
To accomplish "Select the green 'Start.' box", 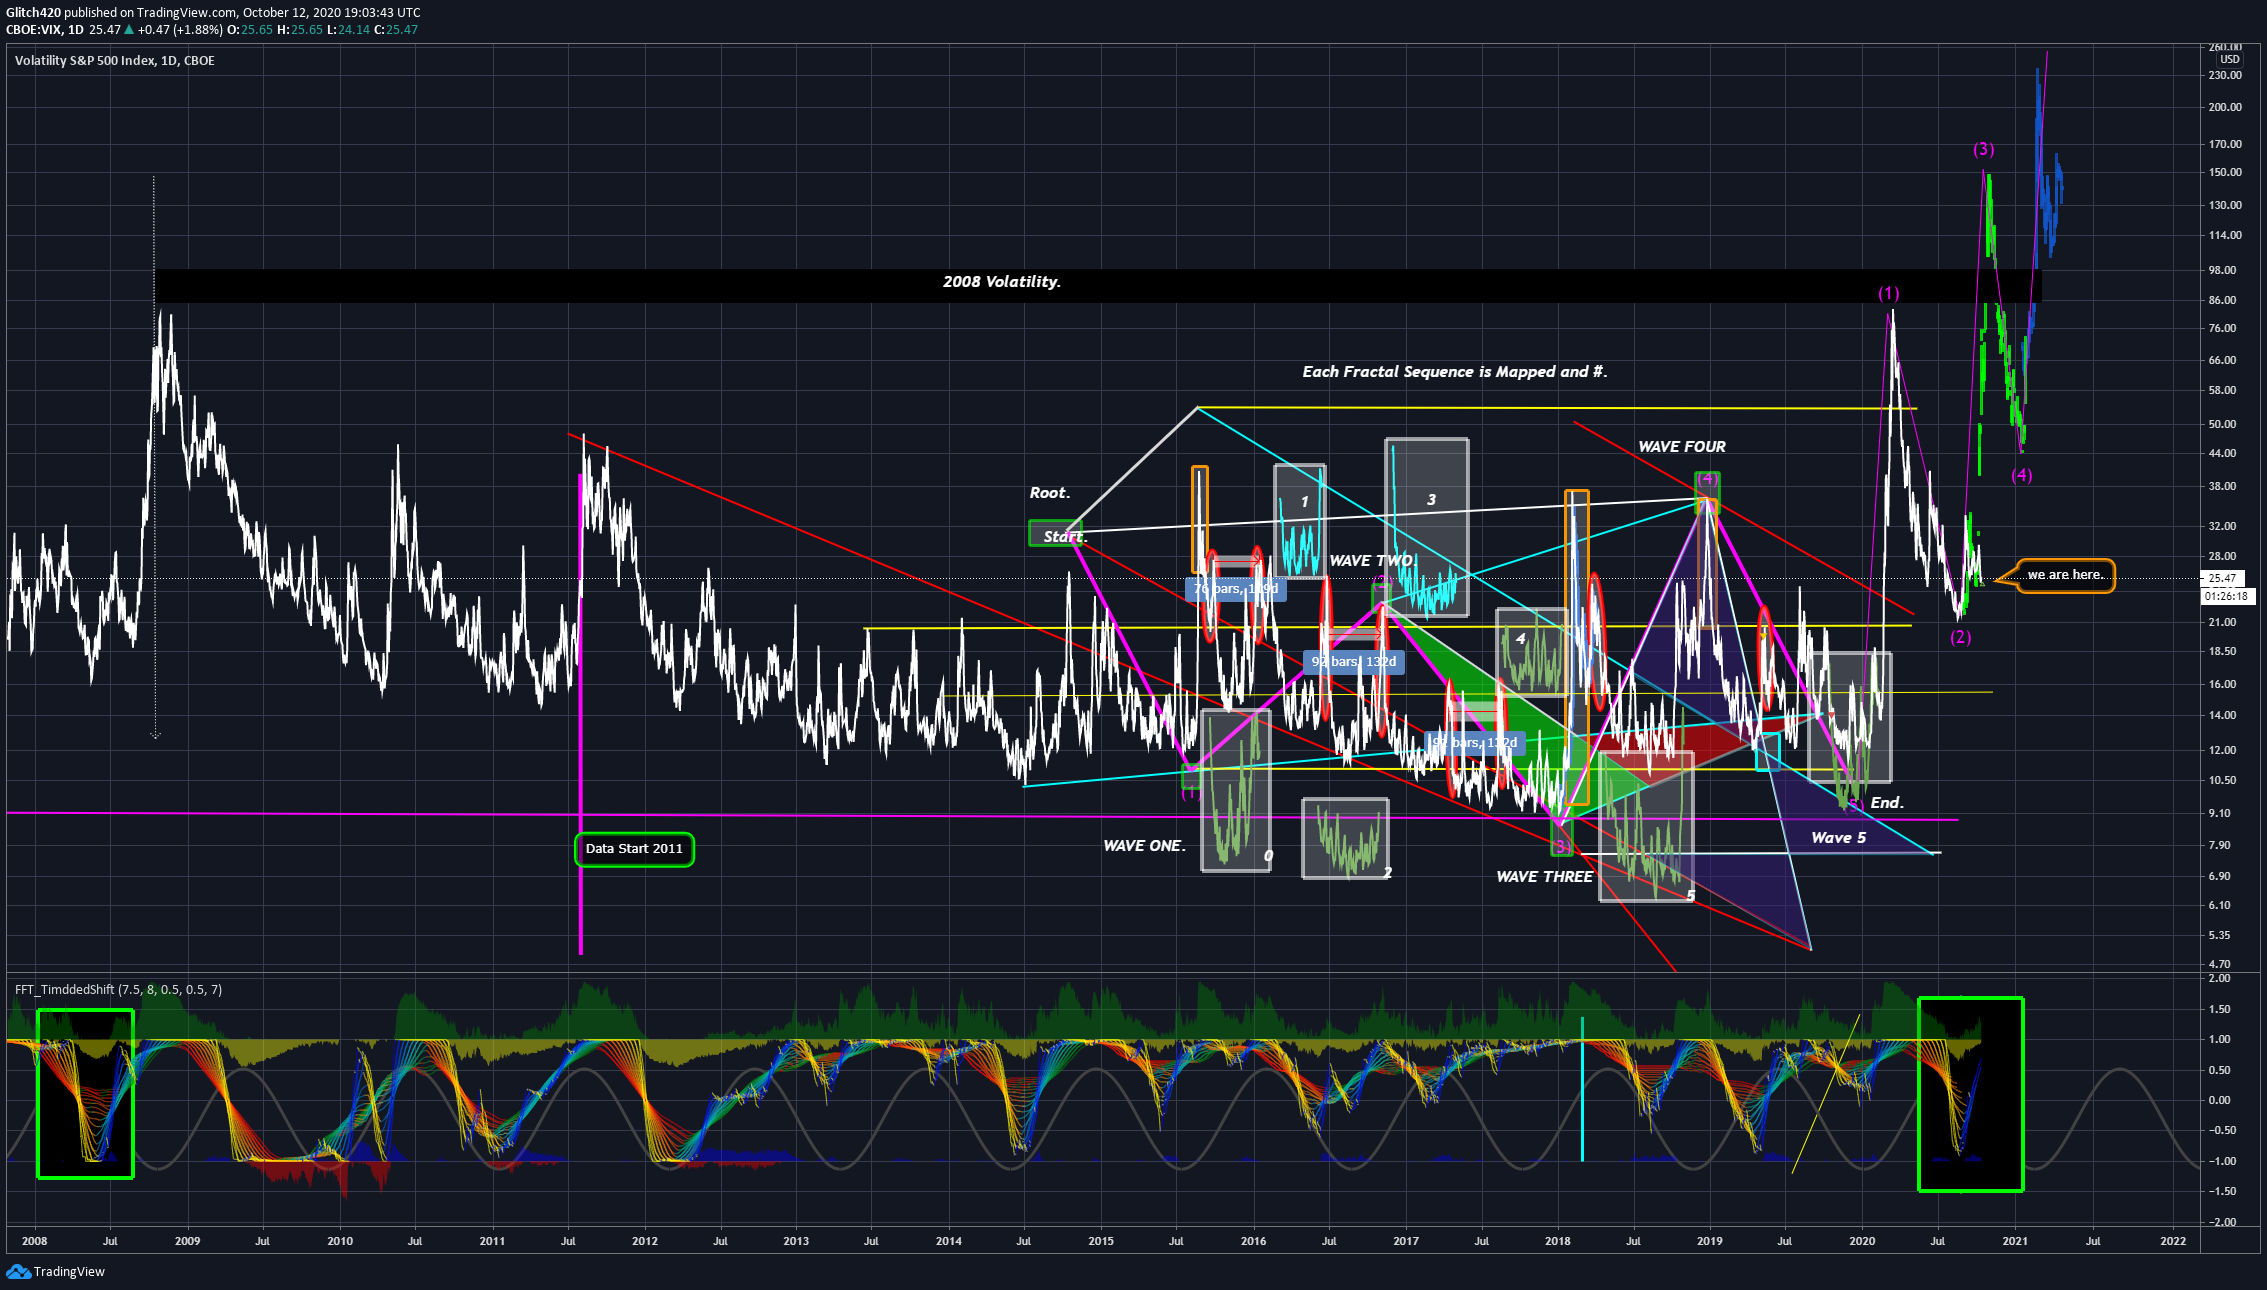I will pyautogui.click(x=1056, y=535).
